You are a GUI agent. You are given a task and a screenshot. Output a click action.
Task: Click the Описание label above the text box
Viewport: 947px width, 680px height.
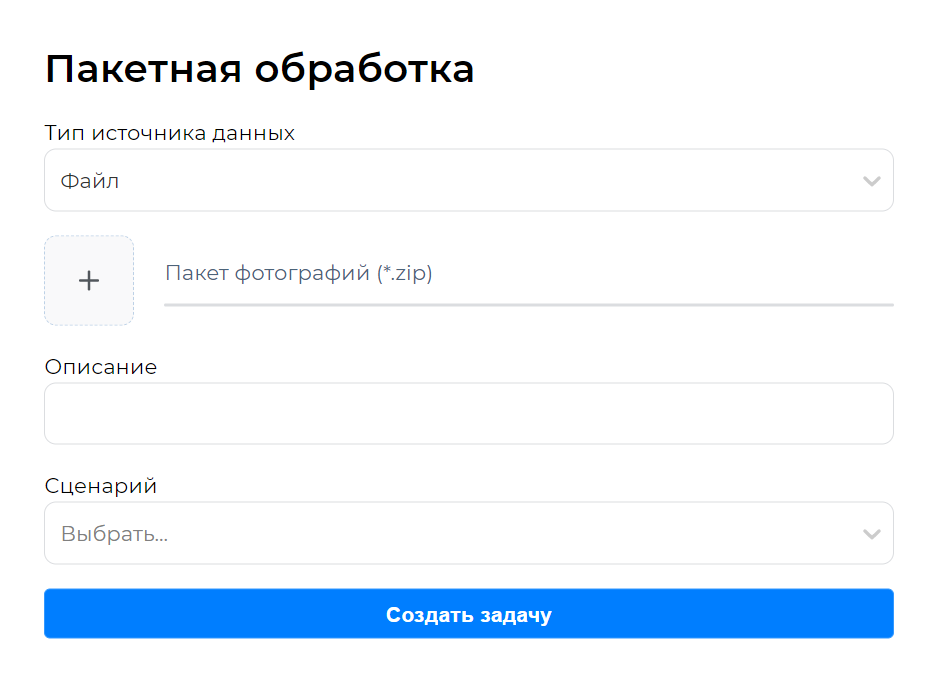(100, 367)
